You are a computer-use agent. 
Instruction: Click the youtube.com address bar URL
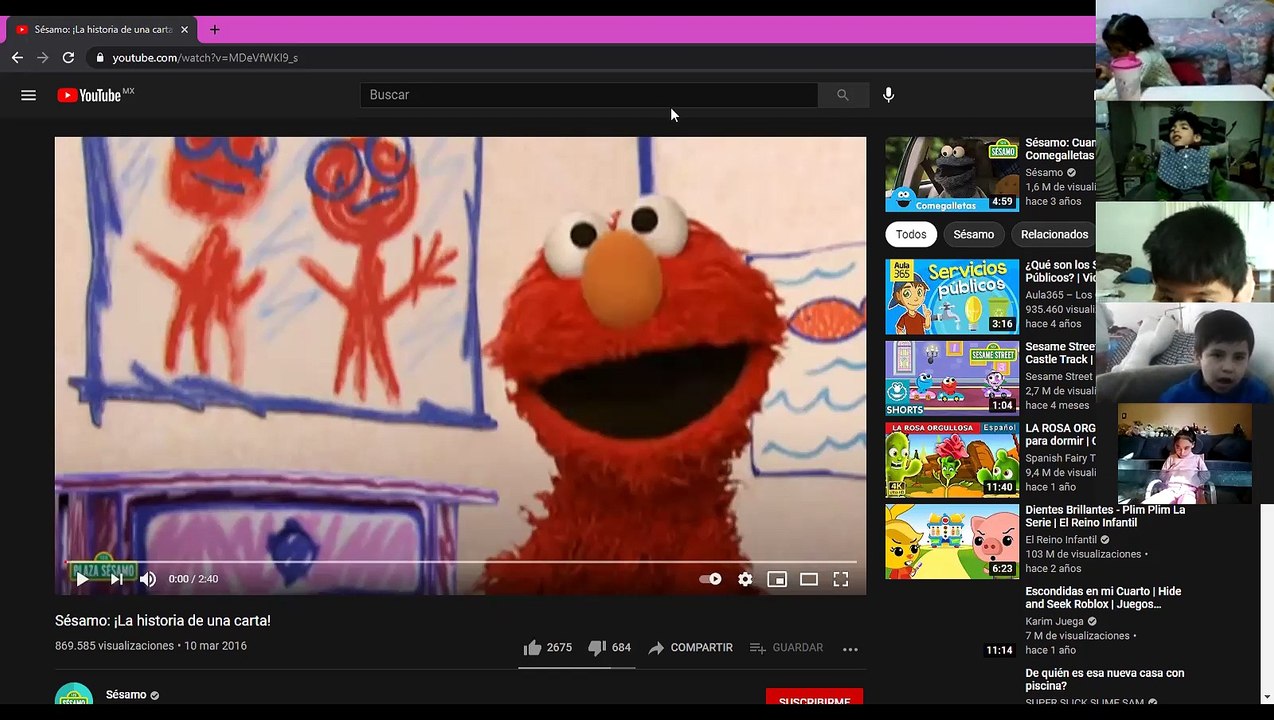click(205, 58)
